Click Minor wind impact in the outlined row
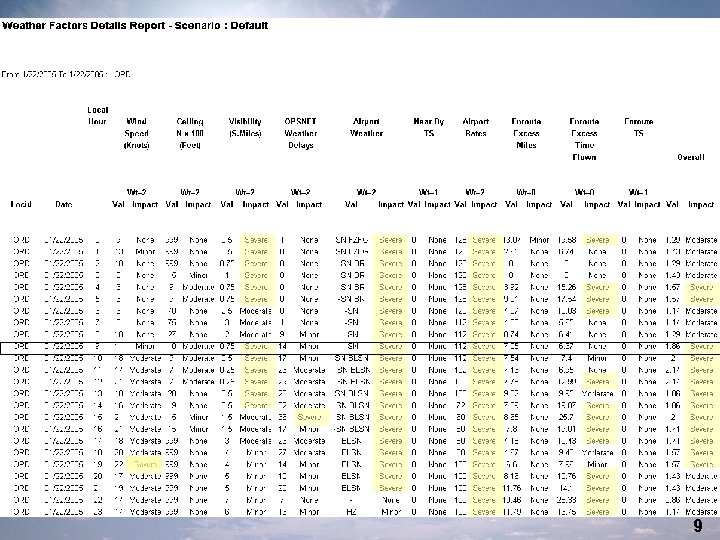 tap(145, 346)
